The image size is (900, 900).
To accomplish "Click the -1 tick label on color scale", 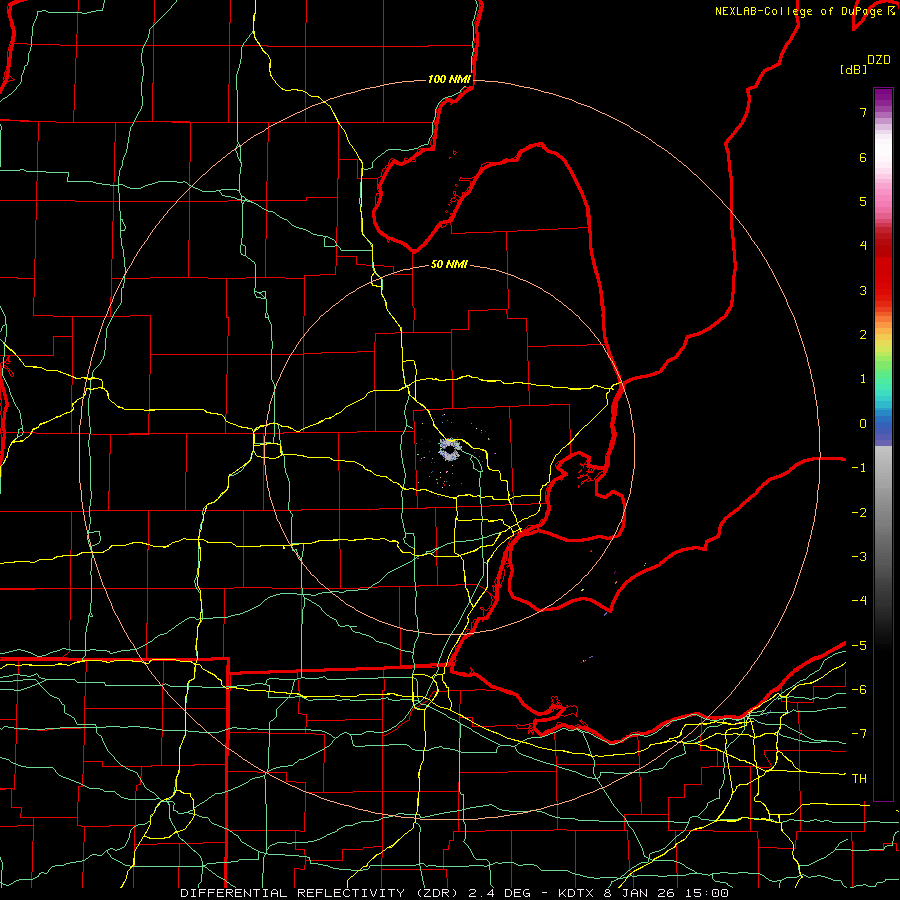I will point(859,468).
